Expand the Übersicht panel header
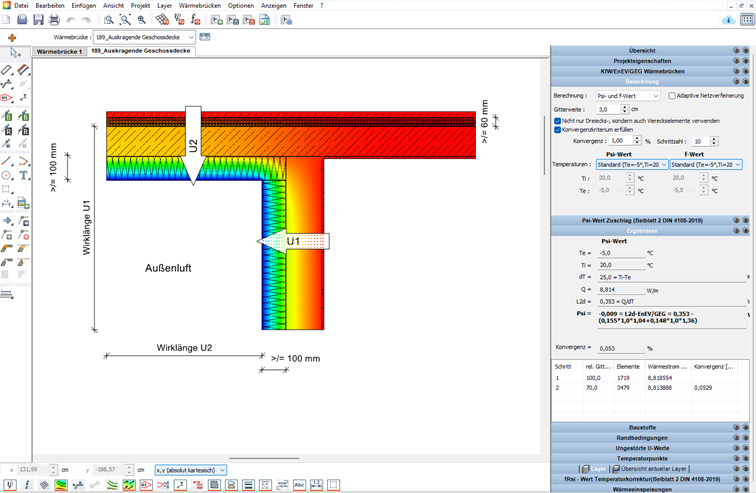The height and width of the screenshot is (493, 756). click(650, 50)
